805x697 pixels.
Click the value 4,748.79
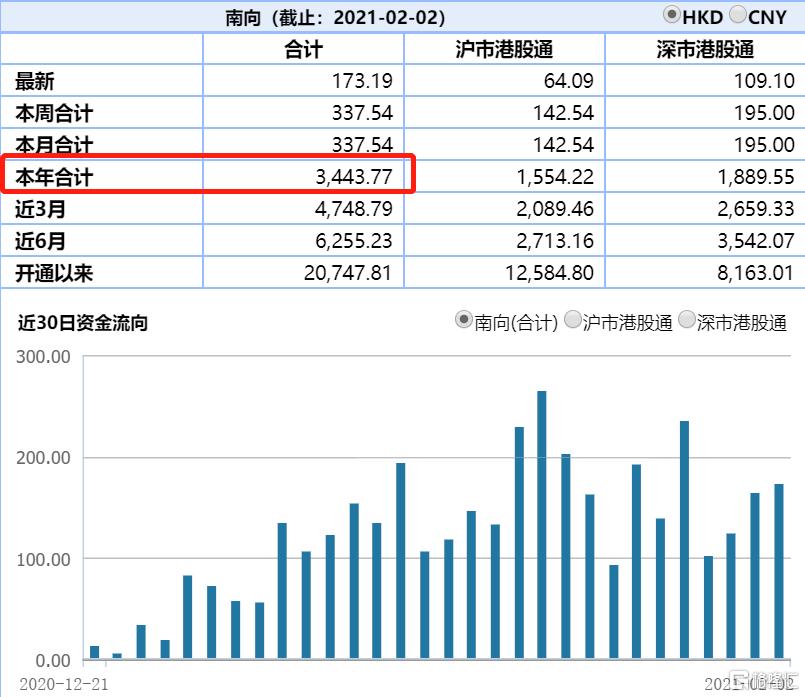tap(354, 209)
